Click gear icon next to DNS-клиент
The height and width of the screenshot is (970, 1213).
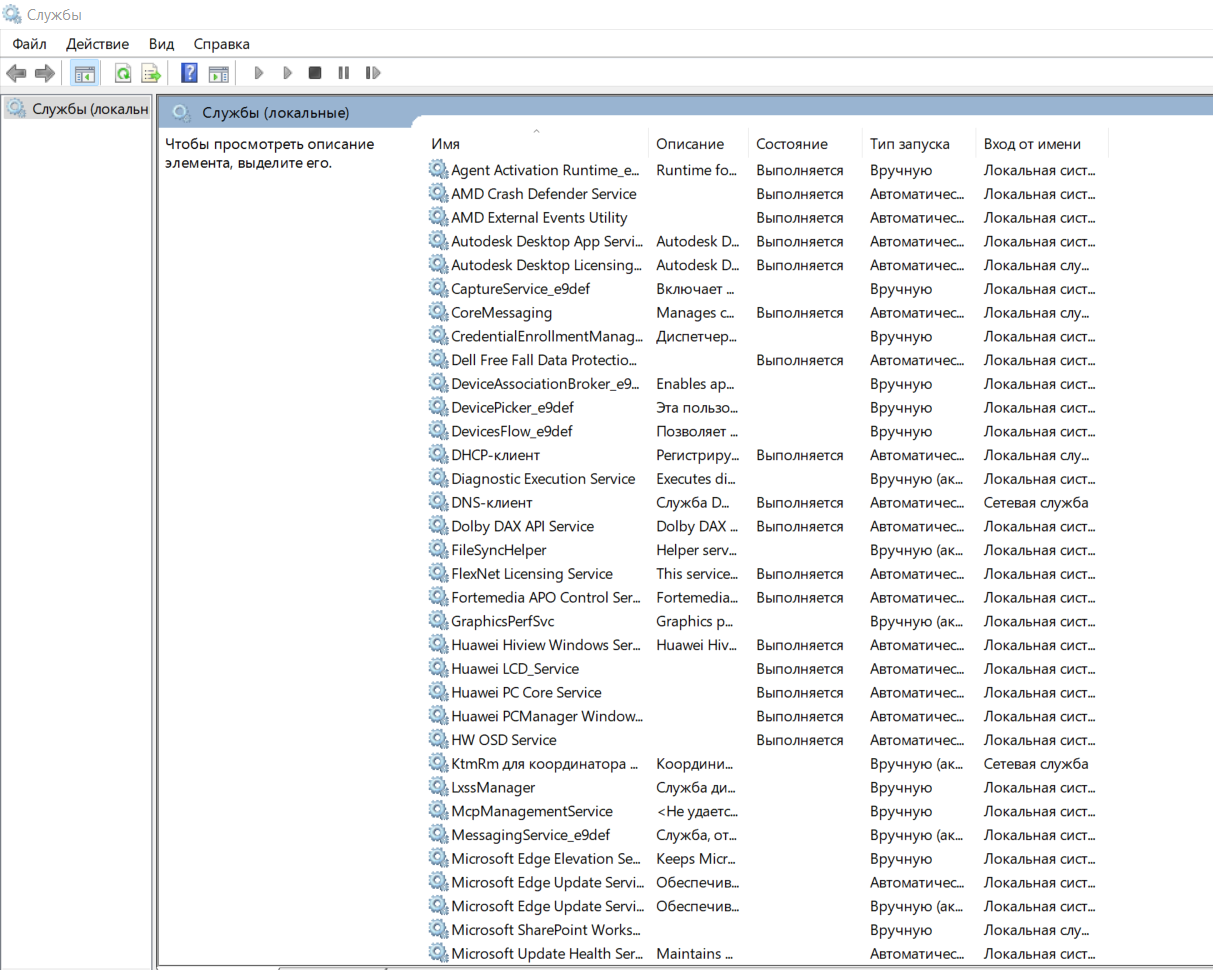coord(438,502)
